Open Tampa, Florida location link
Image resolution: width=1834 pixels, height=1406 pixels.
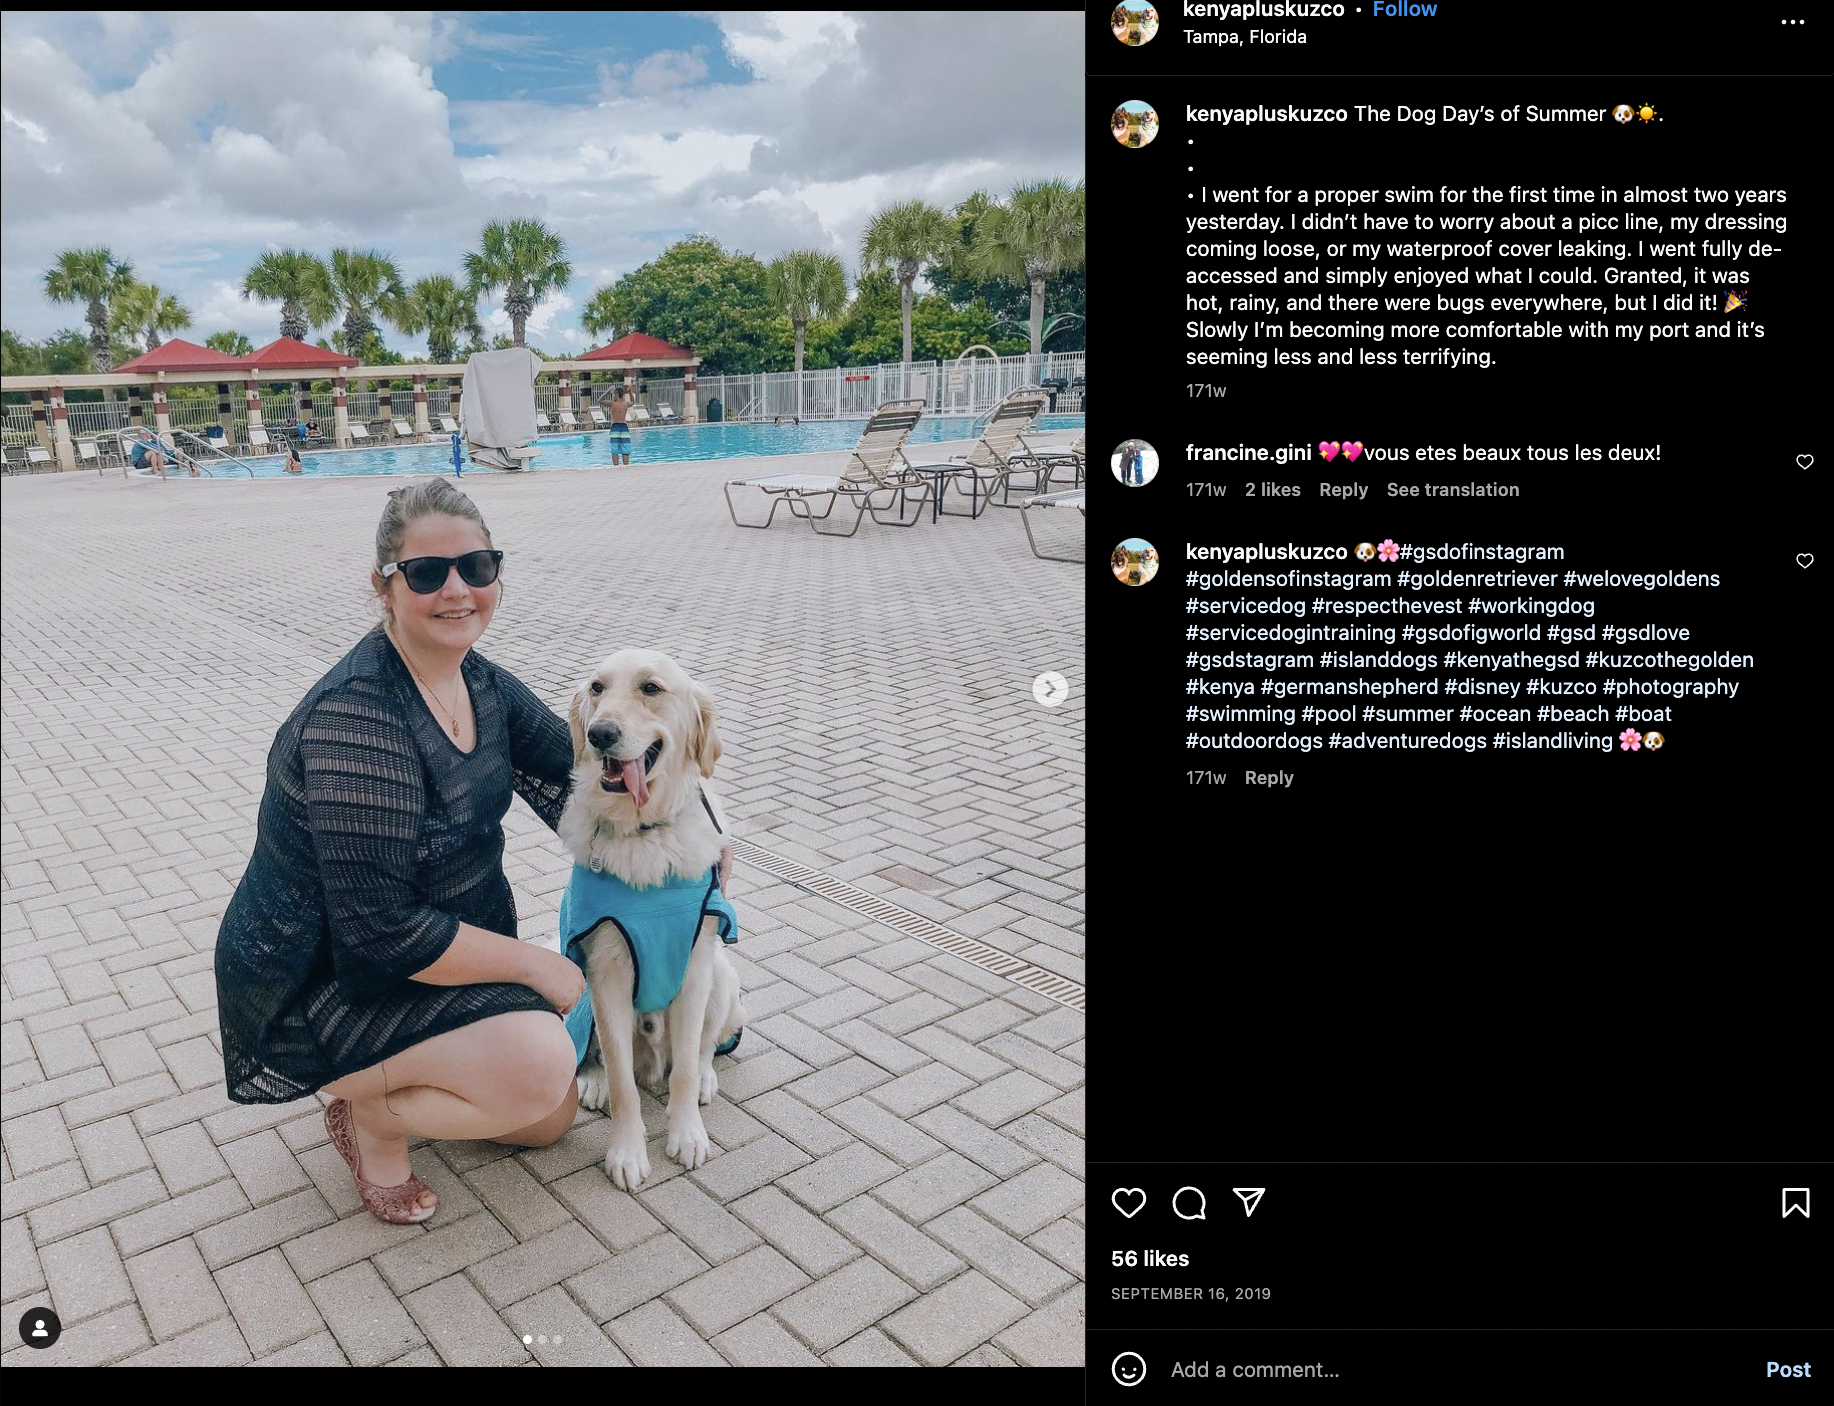[x=1244, y=37]
